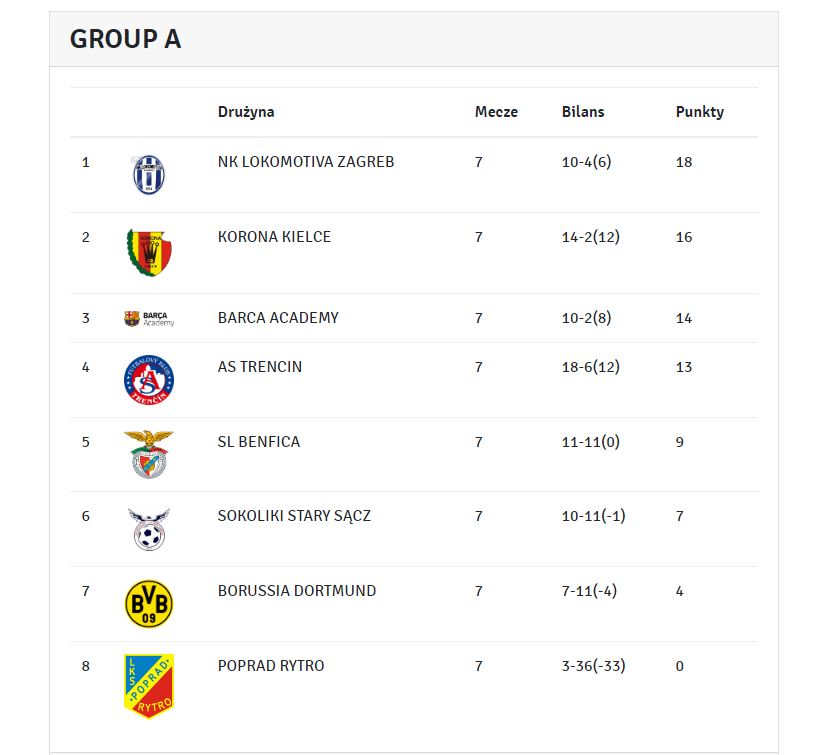Open the NK LOKOMOTIVA ZAGREB team name

tap(306, 162)
